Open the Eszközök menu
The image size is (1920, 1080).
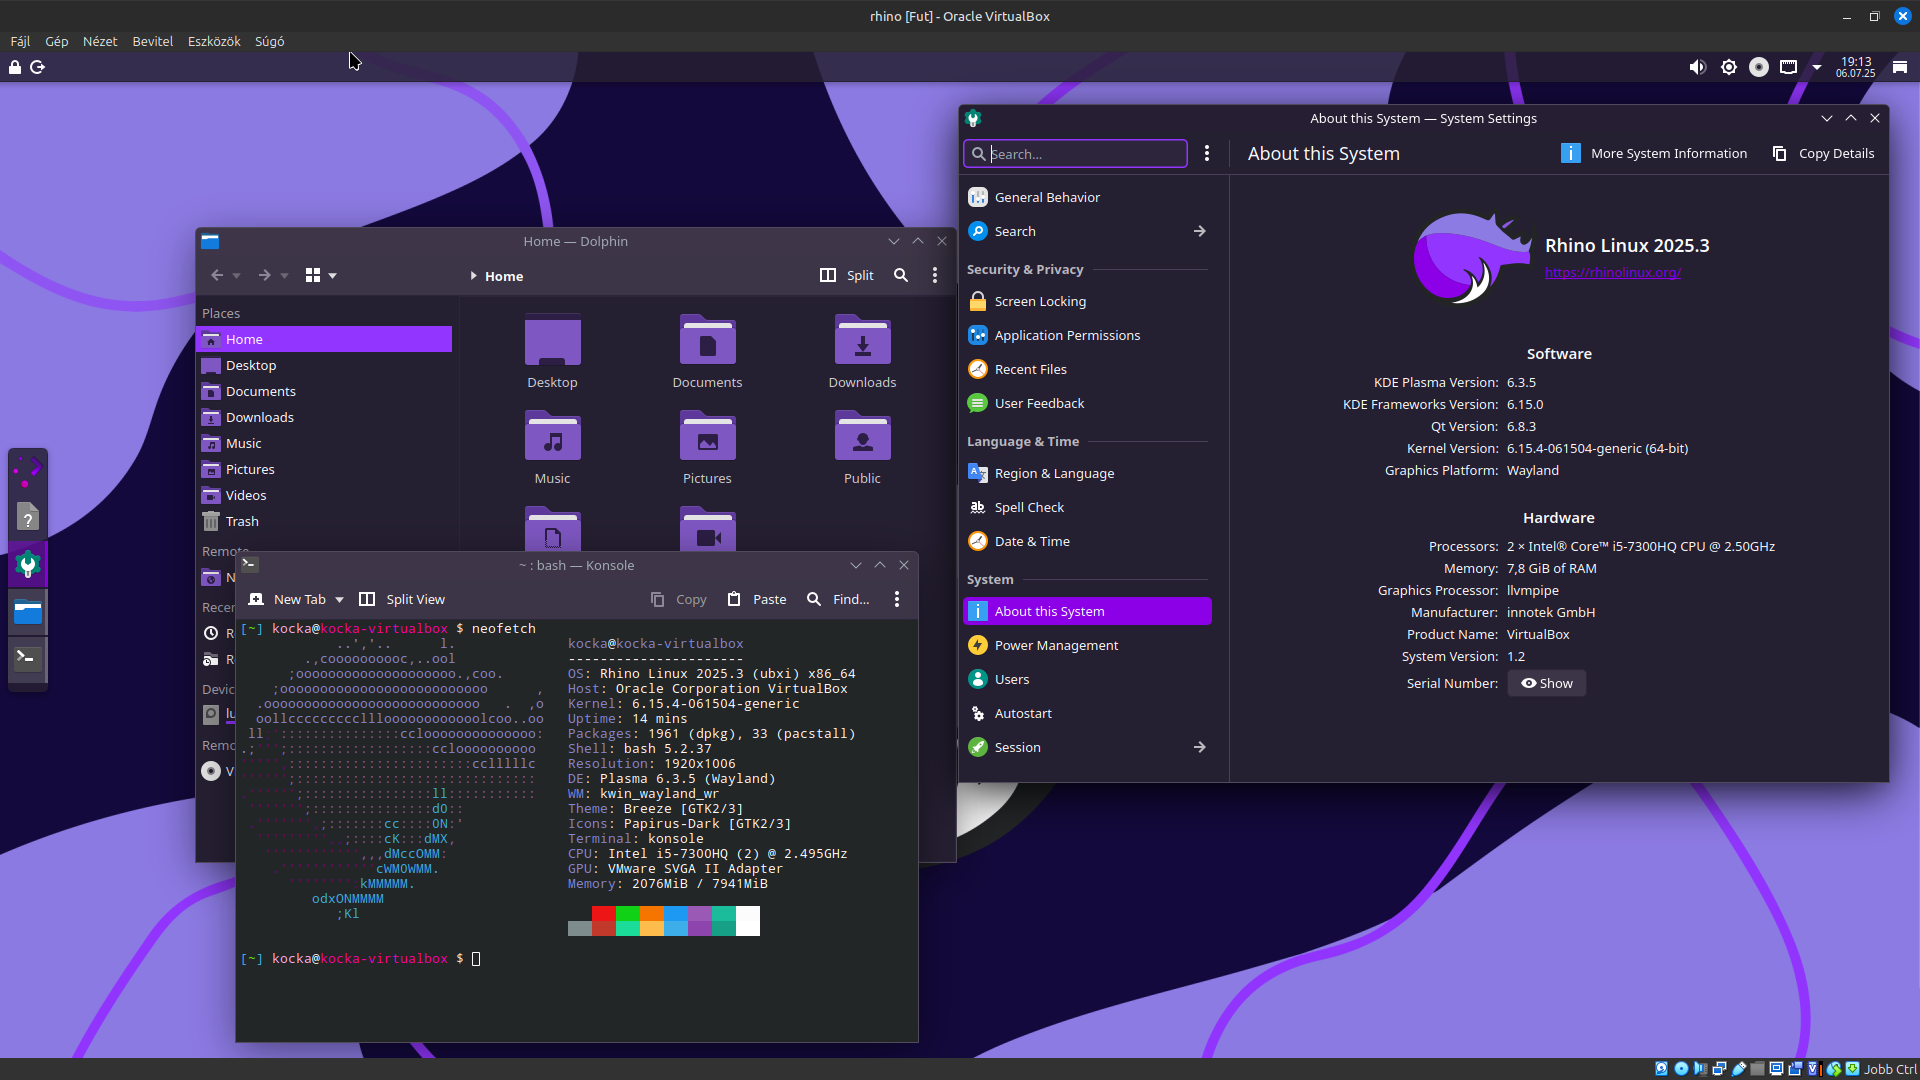tap(214, 41)
